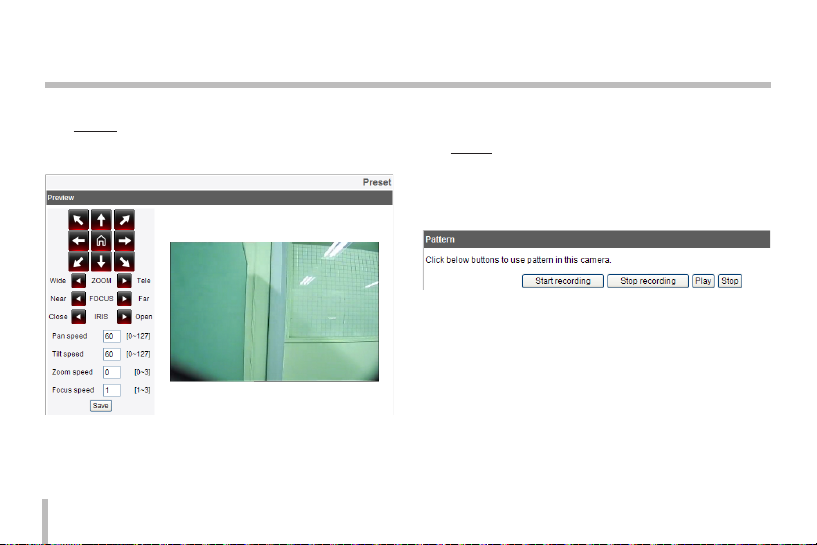
Task: Play the recorded pattern
Action: point(703,281)
